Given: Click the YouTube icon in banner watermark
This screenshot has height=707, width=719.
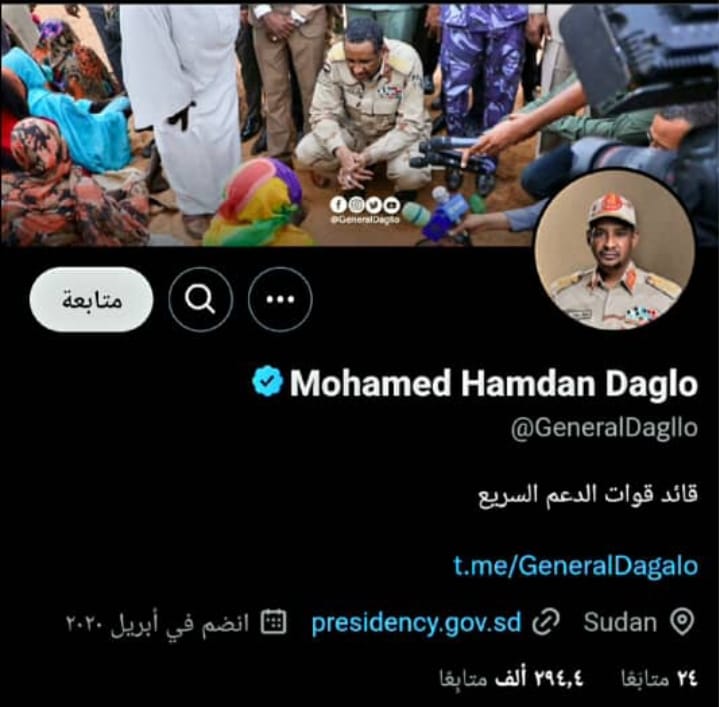Looking at the screenshot, I should tap(392, 205).
